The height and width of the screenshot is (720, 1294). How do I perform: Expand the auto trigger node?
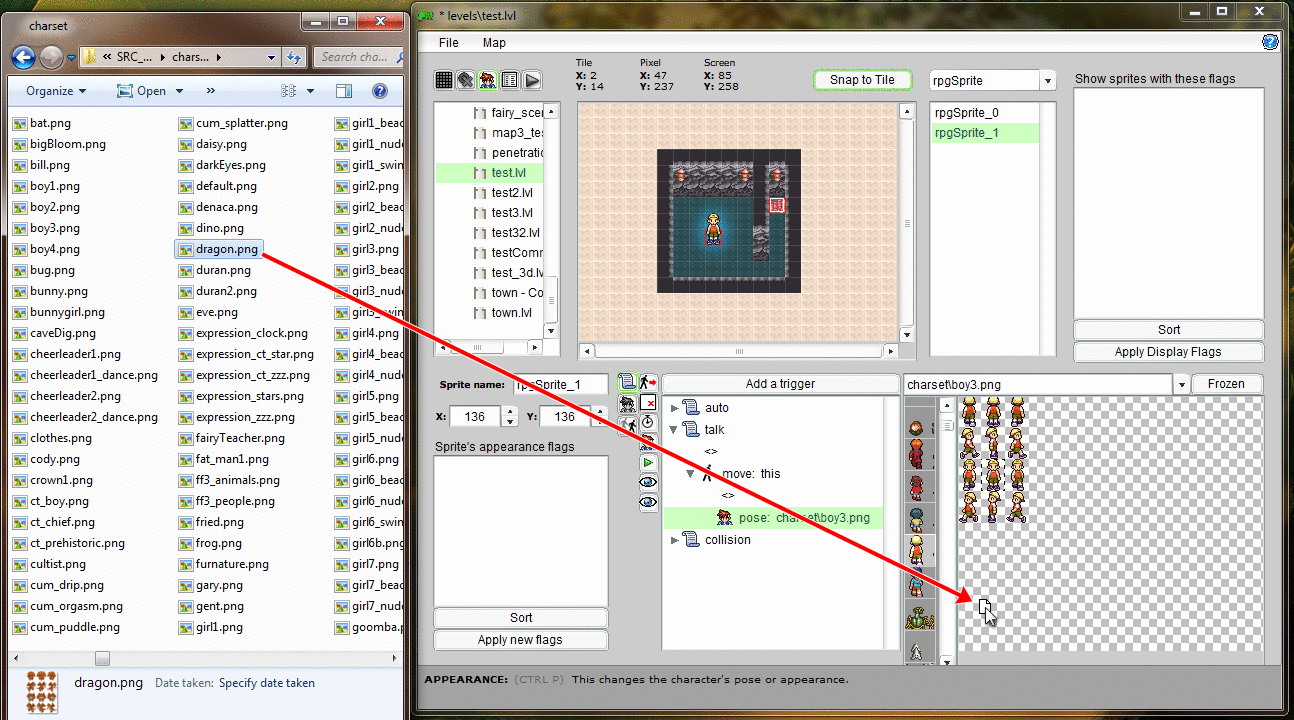[675, 408]
